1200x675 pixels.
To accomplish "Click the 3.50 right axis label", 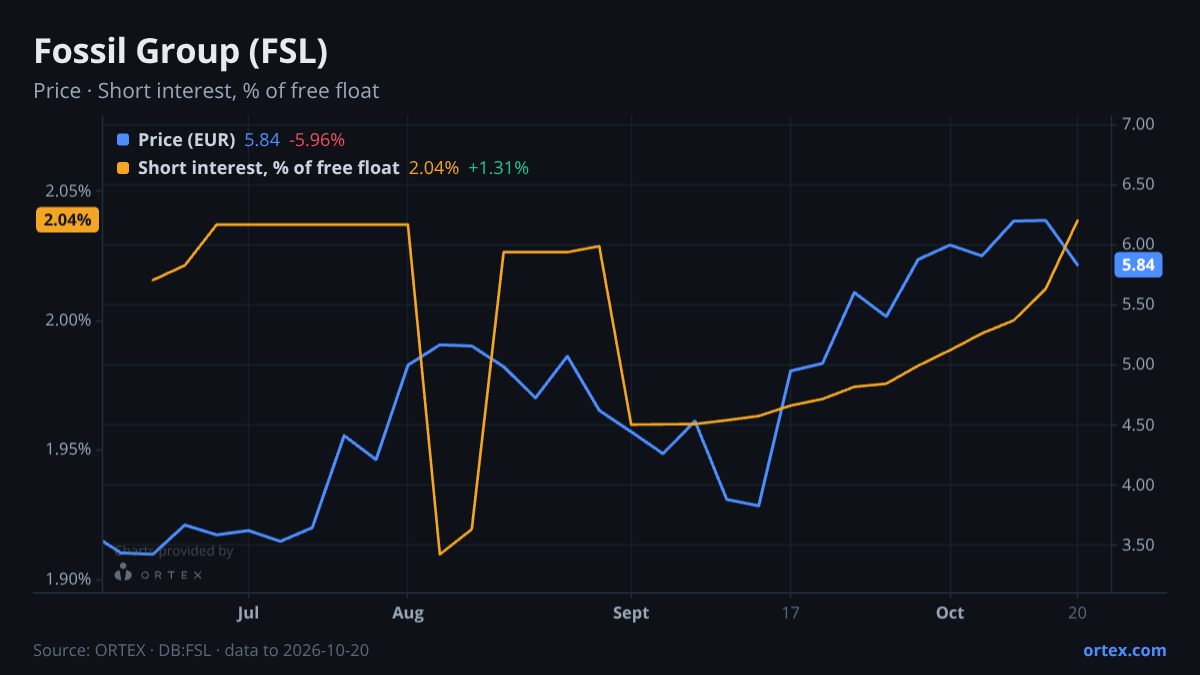I will coord(1139,545).
